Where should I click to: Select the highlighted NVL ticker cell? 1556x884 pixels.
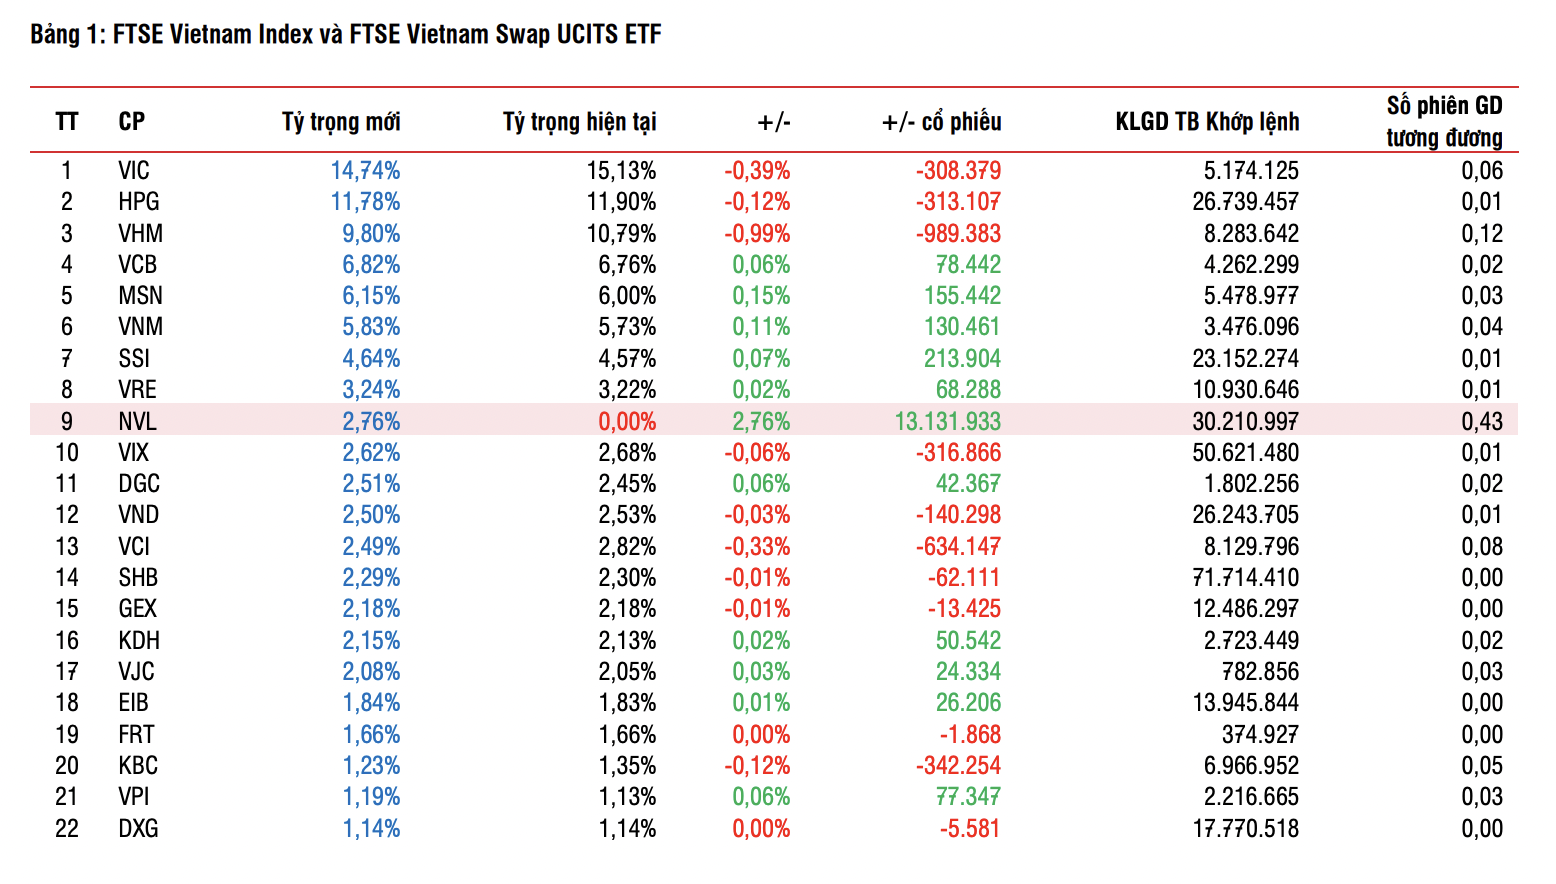(x=137, y=421)
